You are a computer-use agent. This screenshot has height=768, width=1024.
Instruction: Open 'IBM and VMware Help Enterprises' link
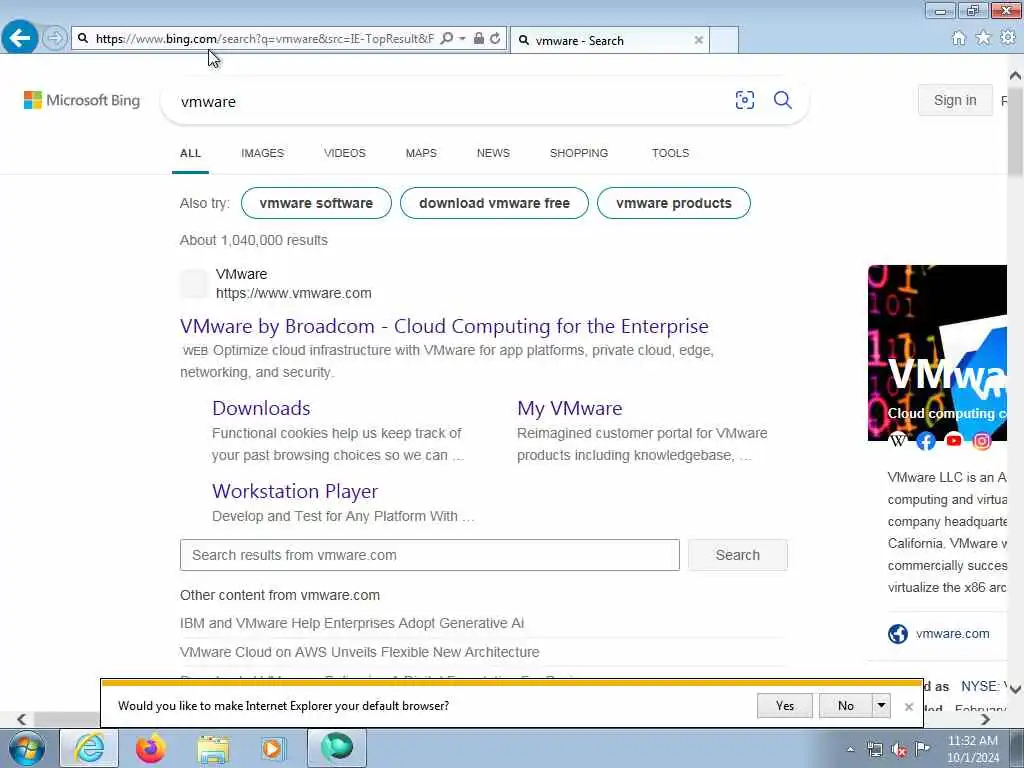(352, 623)
